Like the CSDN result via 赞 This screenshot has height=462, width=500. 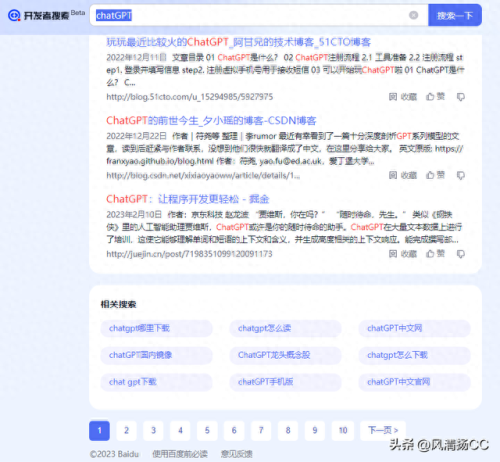coord(435,175)
